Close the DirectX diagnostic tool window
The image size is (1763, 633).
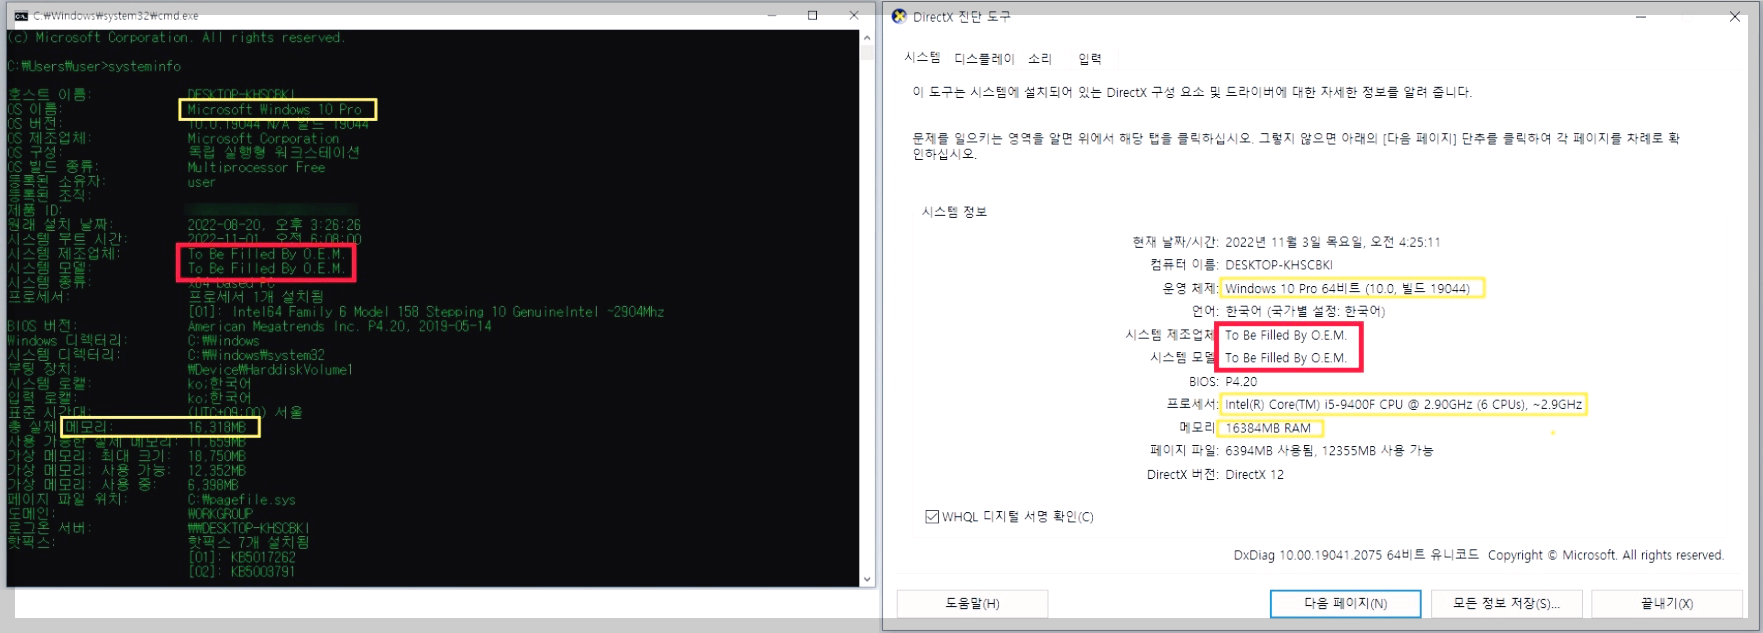tap(1735, 17)
